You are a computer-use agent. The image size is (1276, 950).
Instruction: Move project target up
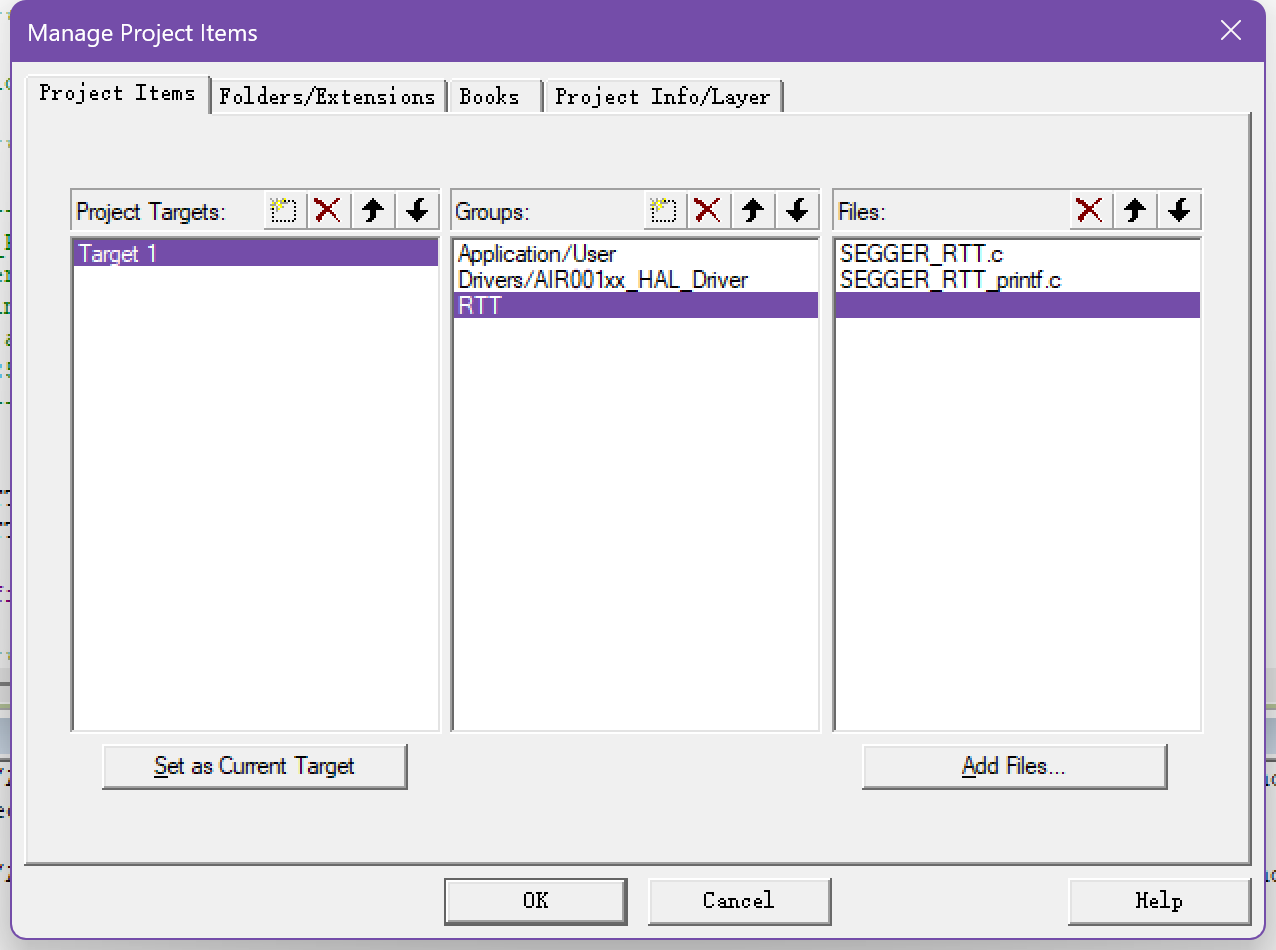click(373, 211)
